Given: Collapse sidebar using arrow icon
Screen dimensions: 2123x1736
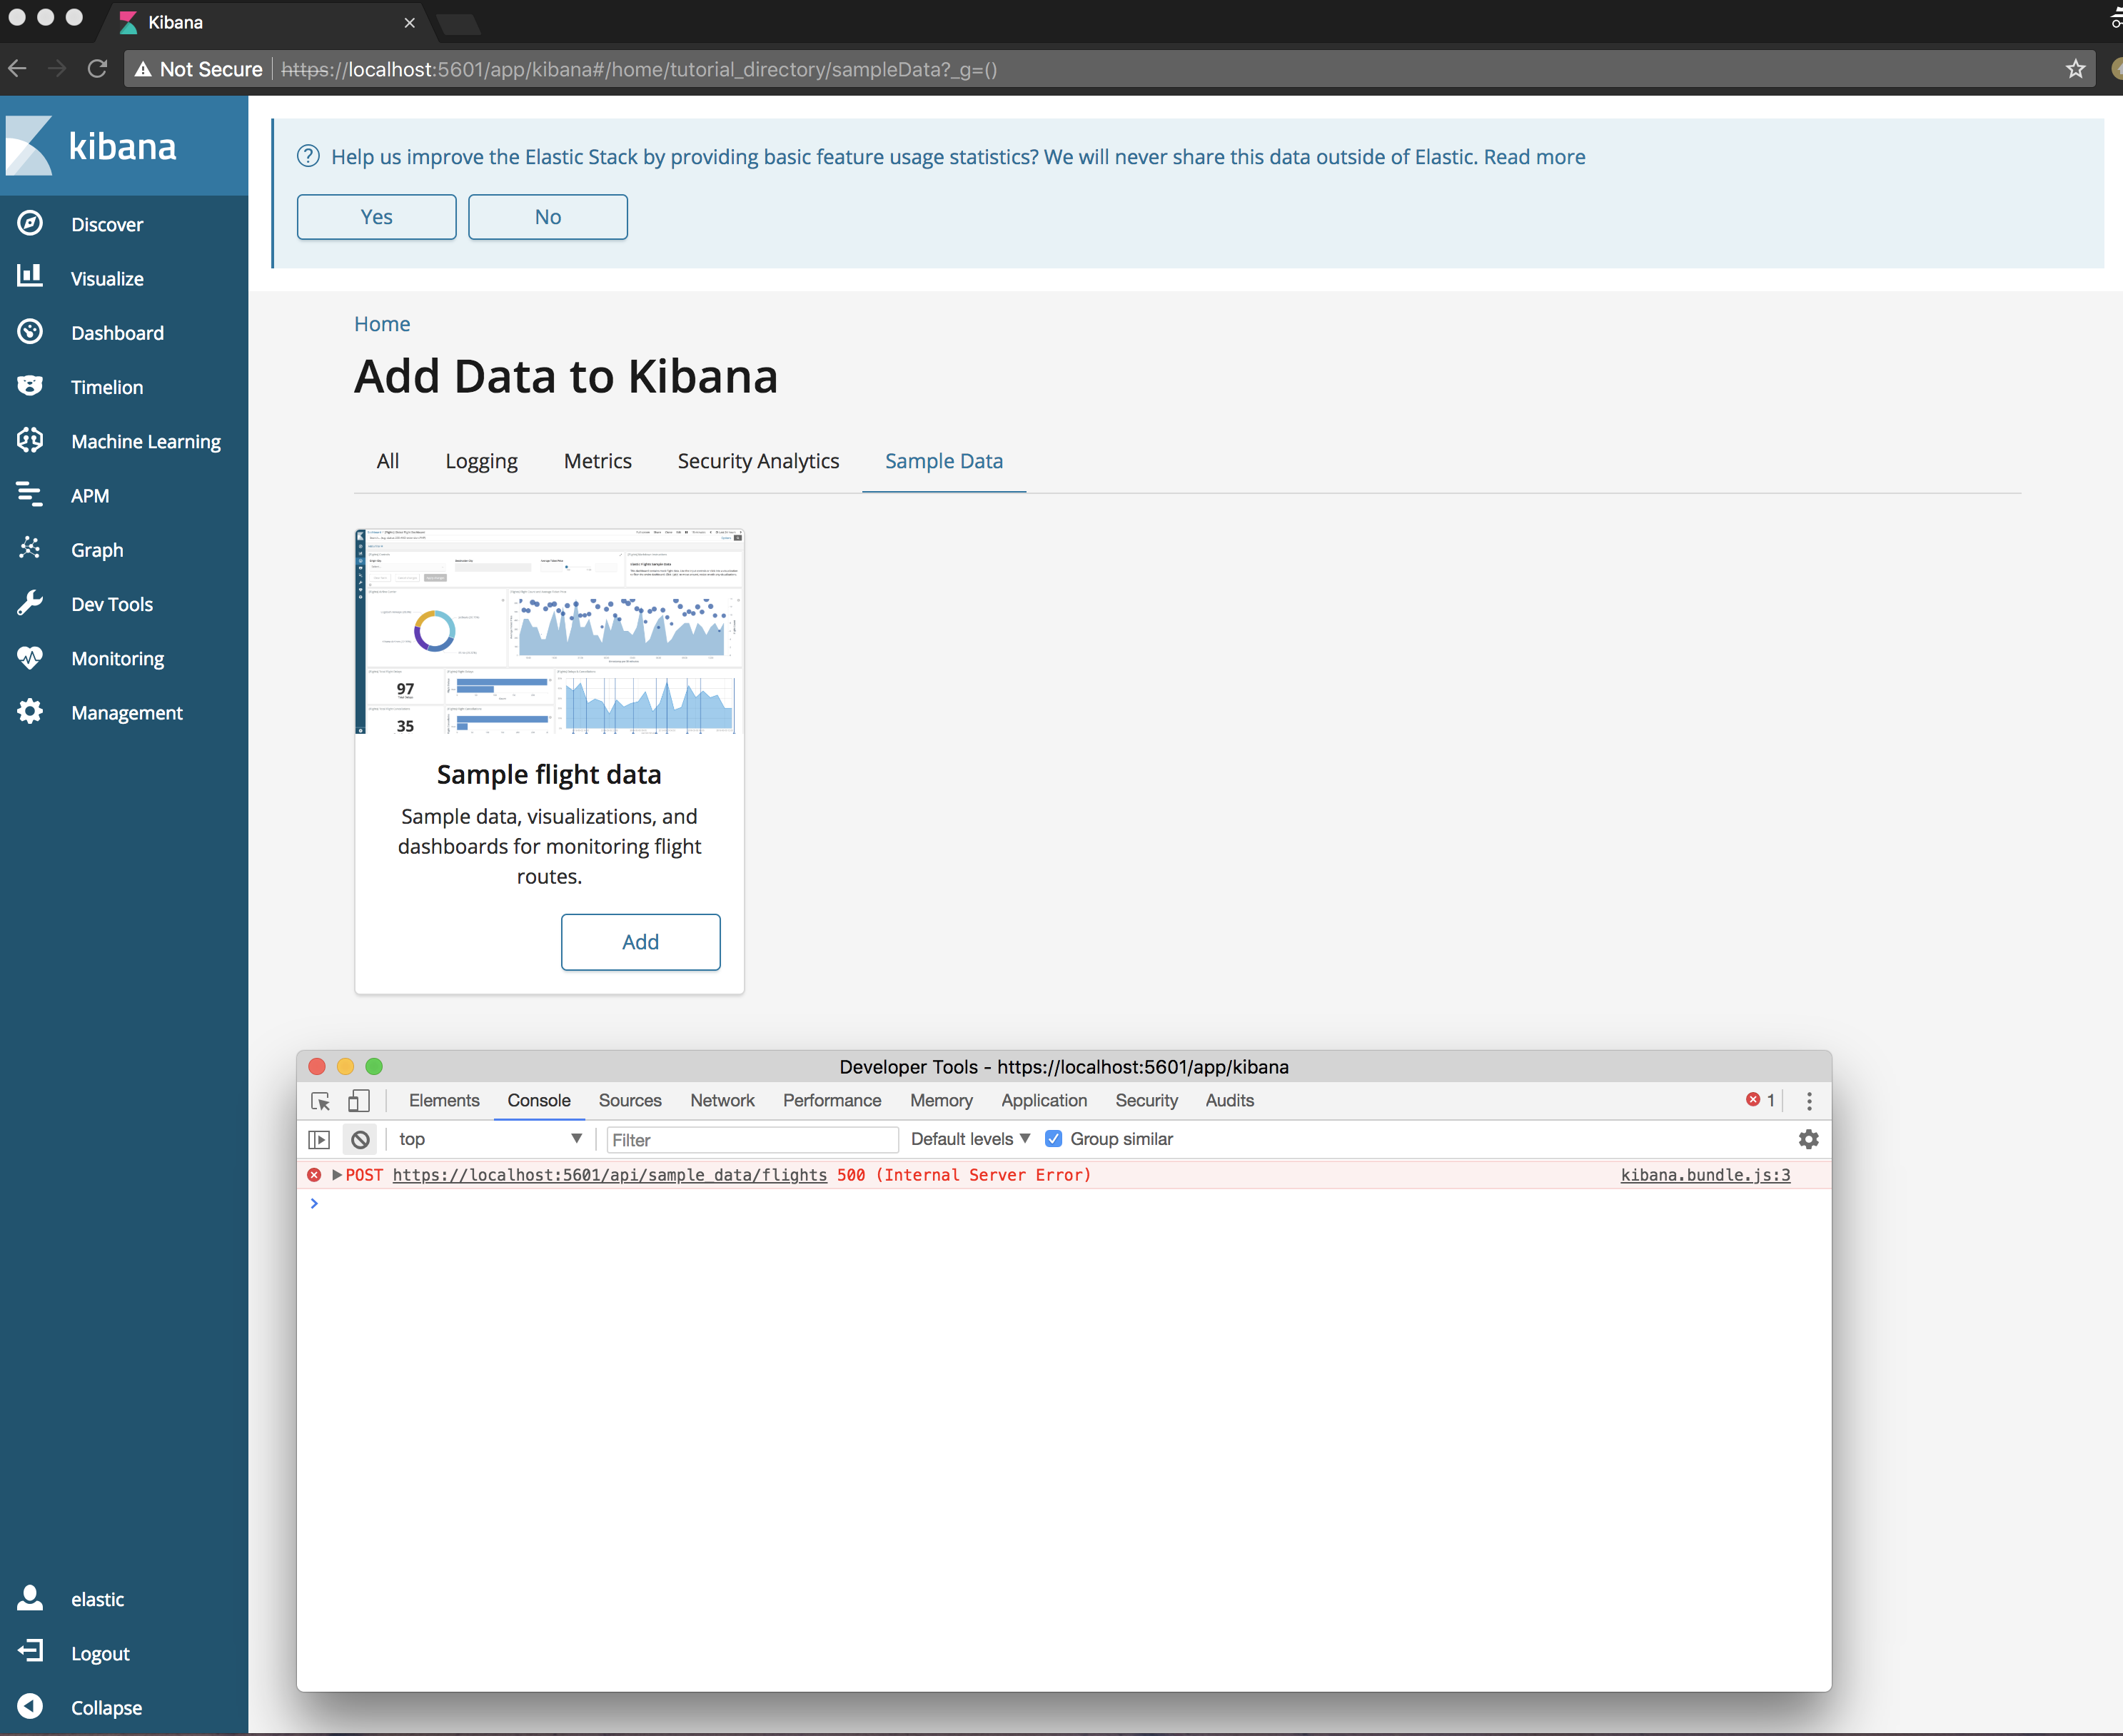Looking at the screenshot, I should pos(30,1706).
